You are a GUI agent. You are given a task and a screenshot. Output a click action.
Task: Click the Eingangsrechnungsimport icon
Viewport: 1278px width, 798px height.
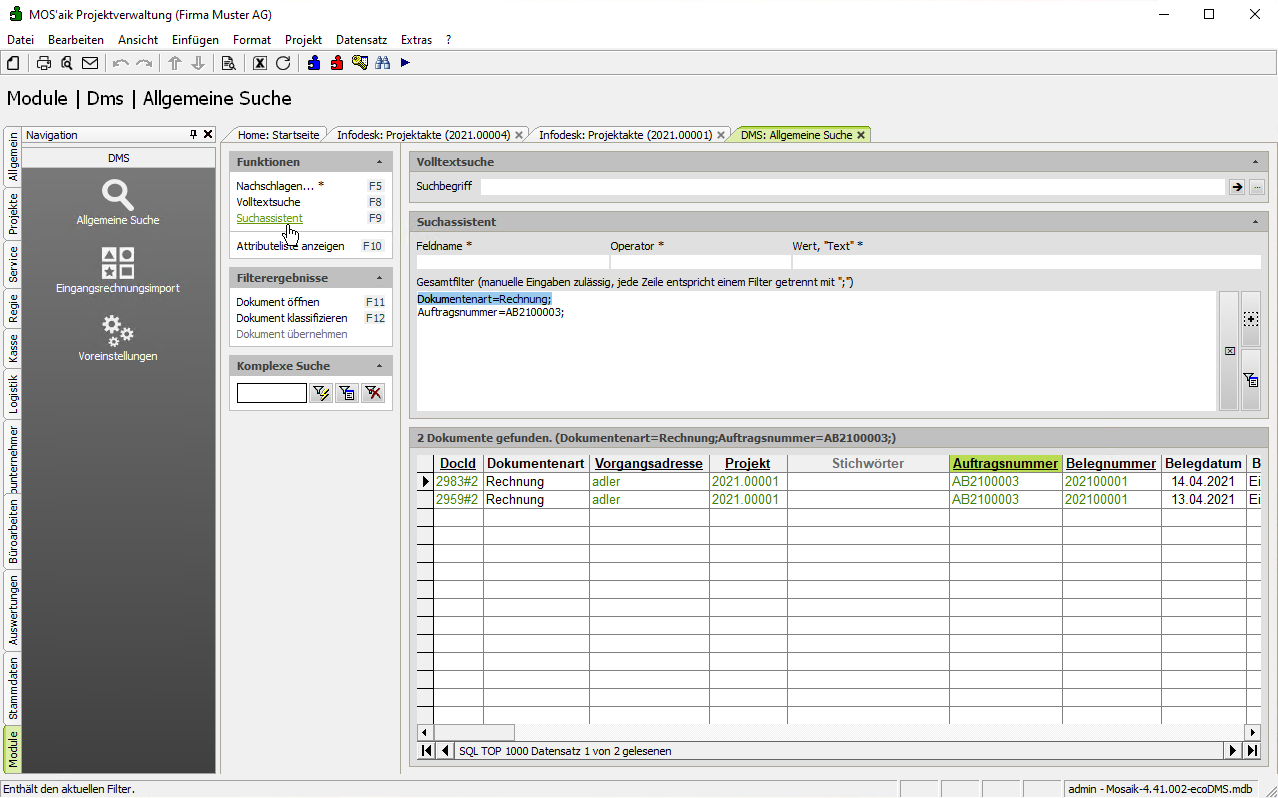tap(118, 263)
